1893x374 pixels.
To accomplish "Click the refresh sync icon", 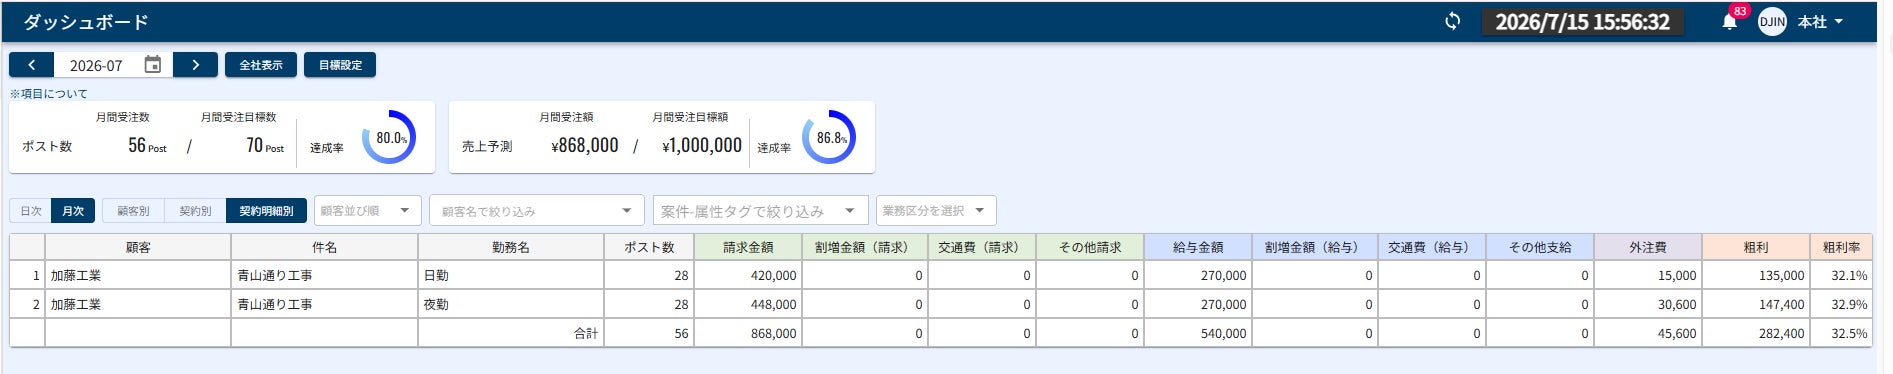I will click(1452, 21).
